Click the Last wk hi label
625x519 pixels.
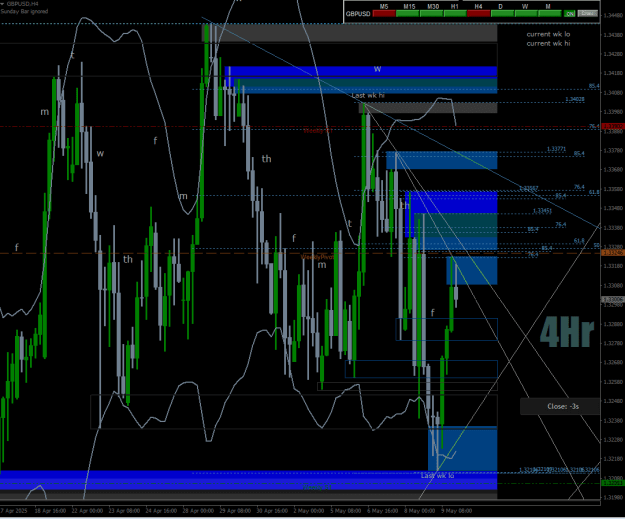[368, 95]
